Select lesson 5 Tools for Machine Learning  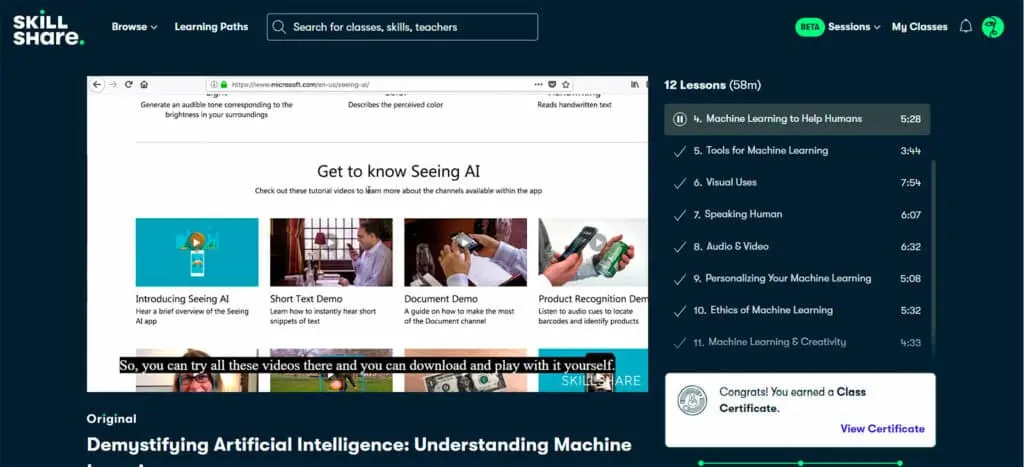pyautogui.click(x=797, y=151)
